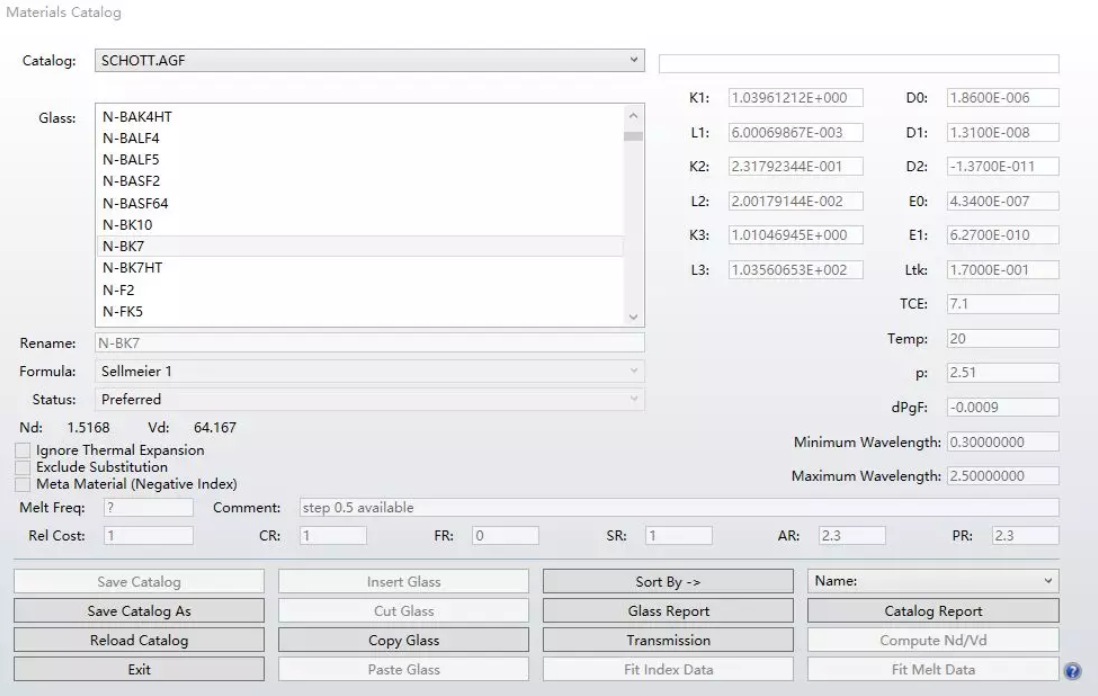Select N-BASF64 from the glass list
Screen dimensions: 1098x696
point(131,203)
